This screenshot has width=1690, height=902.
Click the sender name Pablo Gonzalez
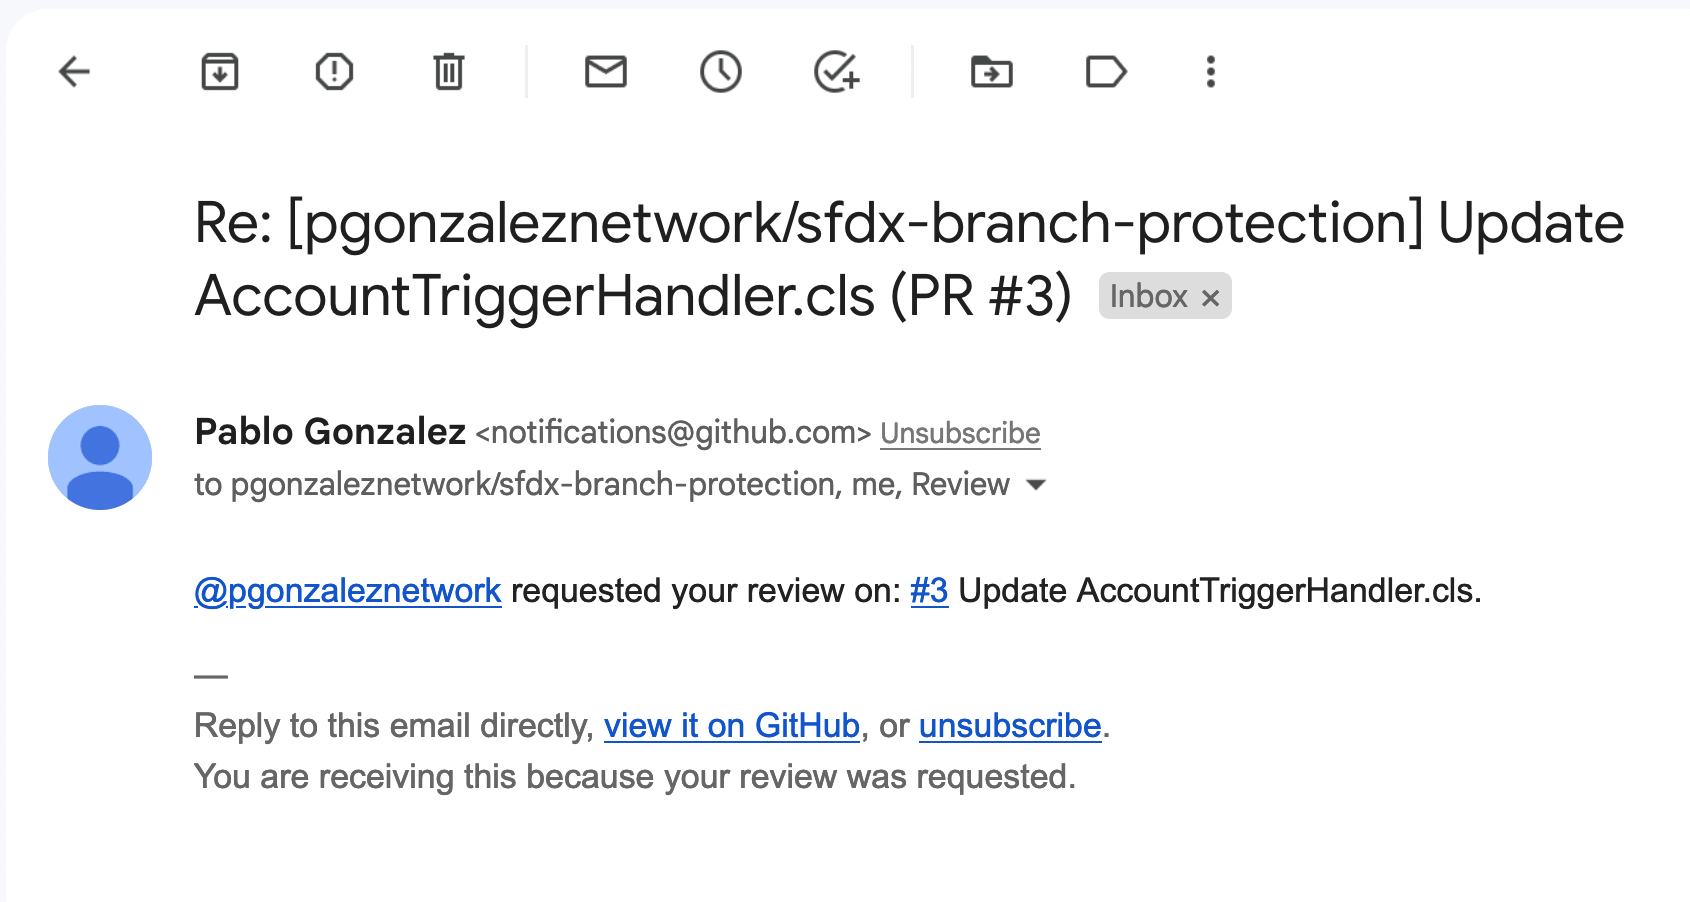tap(330, 432)
